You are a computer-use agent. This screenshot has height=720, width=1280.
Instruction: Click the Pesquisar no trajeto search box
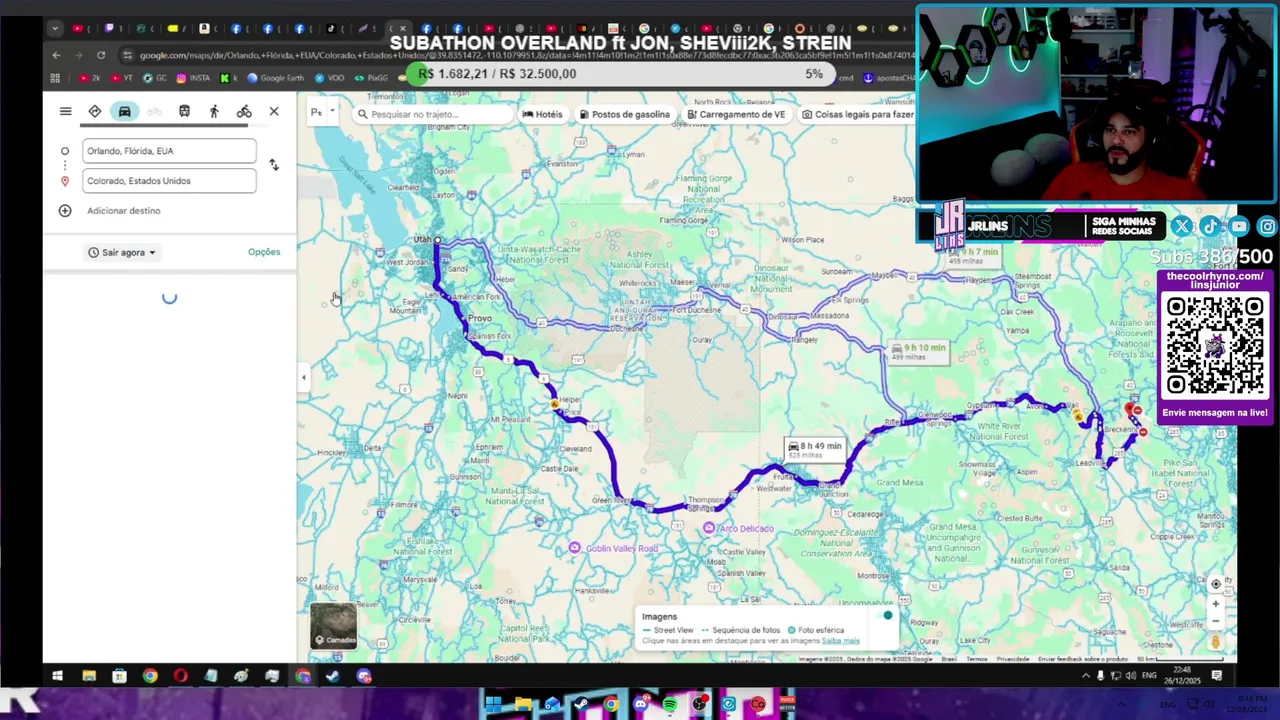pos(433,114)
